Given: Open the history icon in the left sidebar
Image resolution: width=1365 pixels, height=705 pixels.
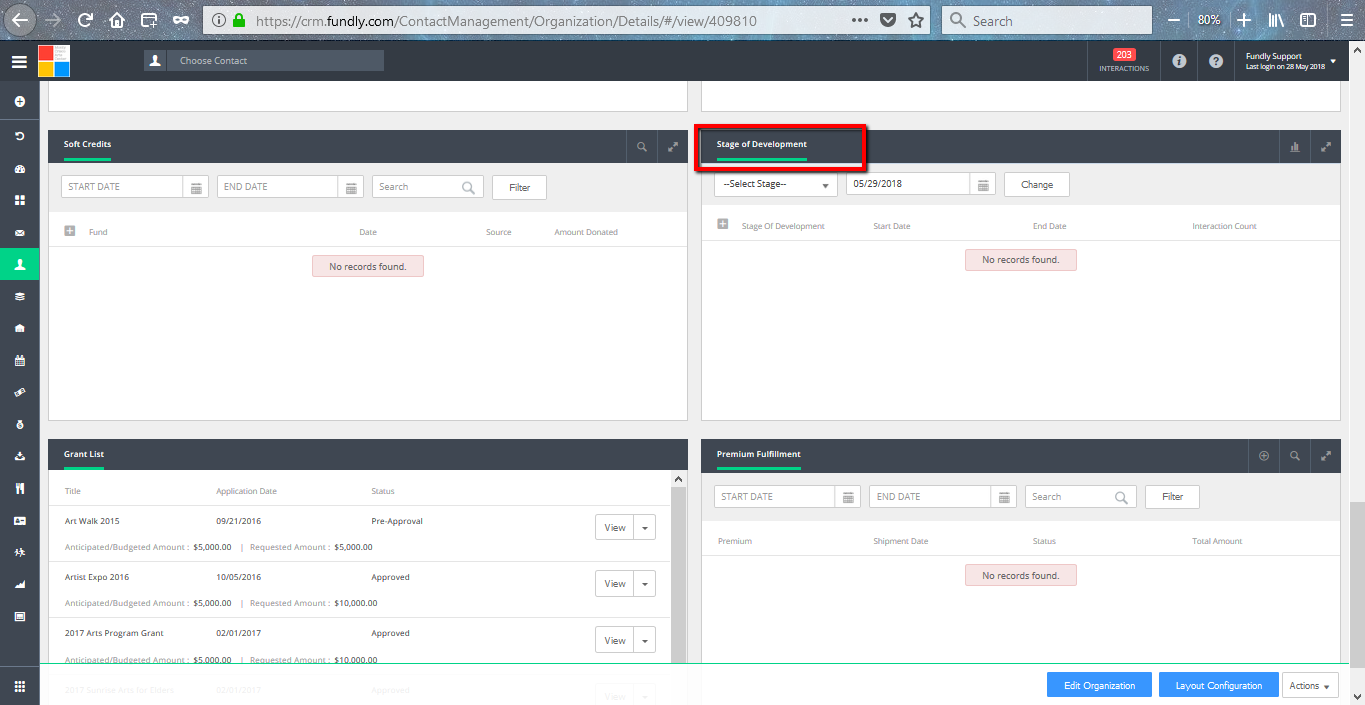Looking at the screenshot, I should point(19,136).
